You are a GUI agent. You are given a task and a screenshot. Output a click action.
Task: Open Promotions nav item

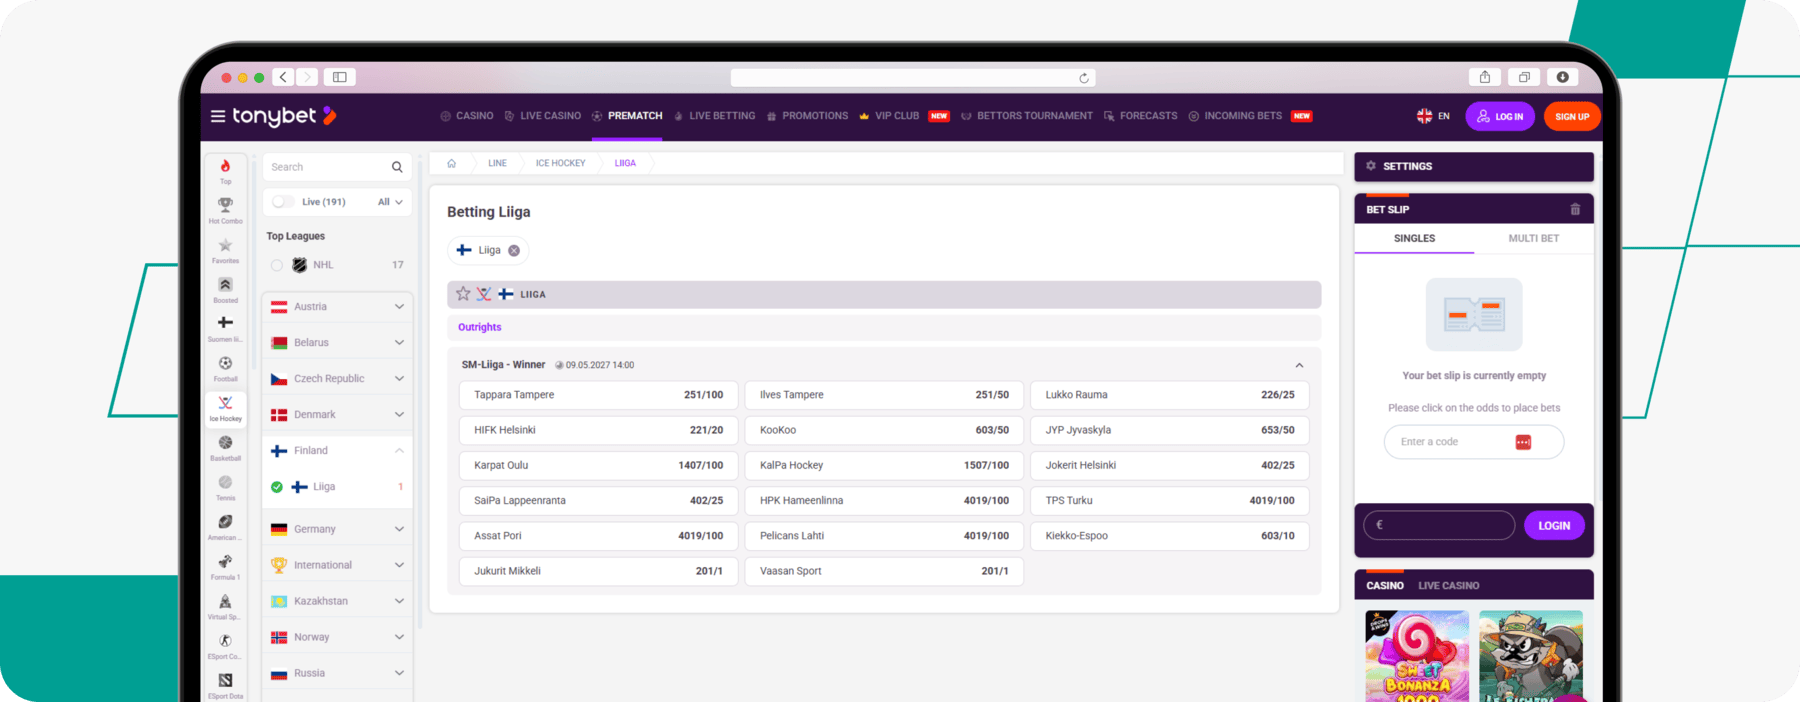(x=807, y=116)
